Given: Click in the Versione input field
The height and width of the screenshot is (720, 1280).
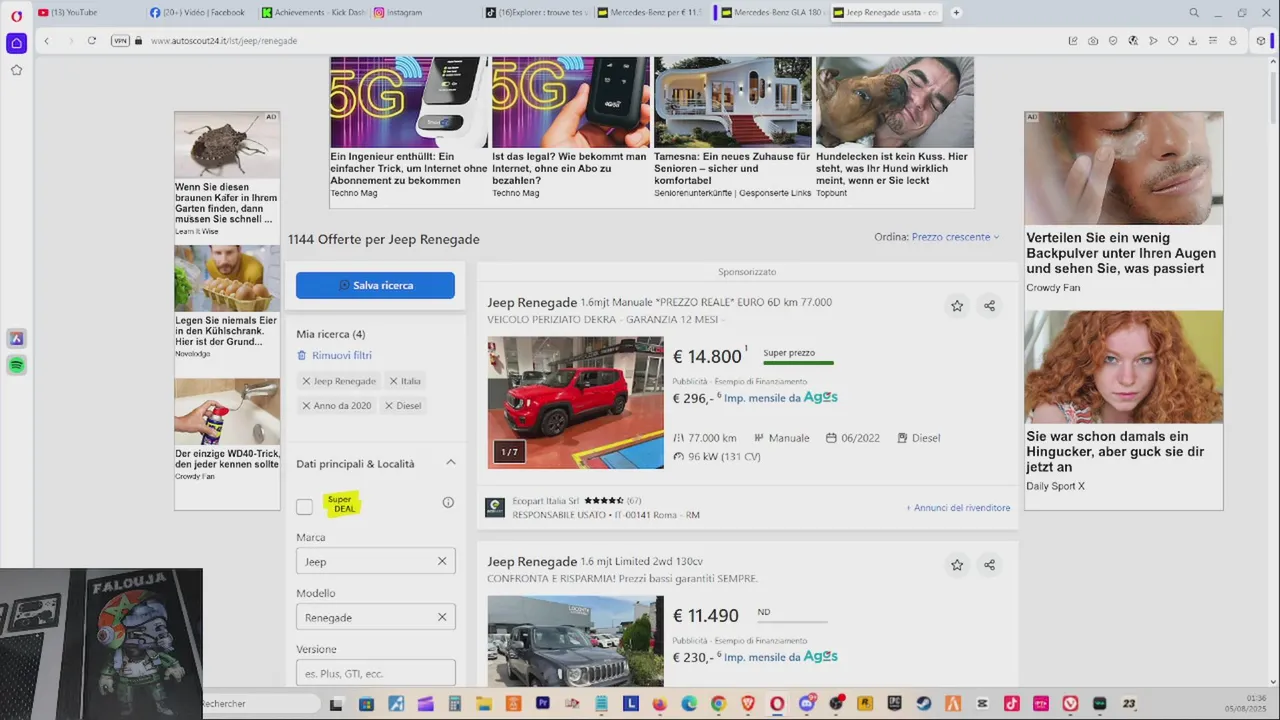Looking at the screenshot, I should (x=375, y=673).
